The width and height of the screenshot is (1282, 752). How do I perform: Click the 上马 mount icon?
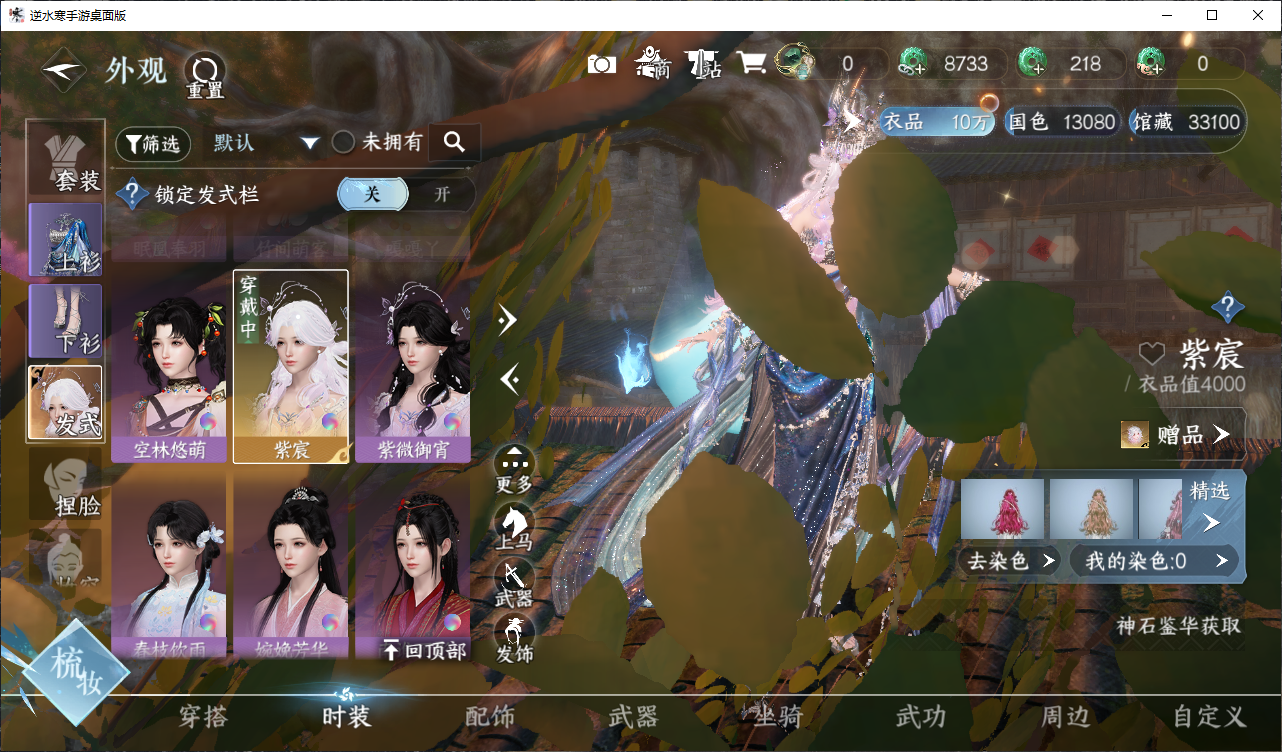pos(515,528)
